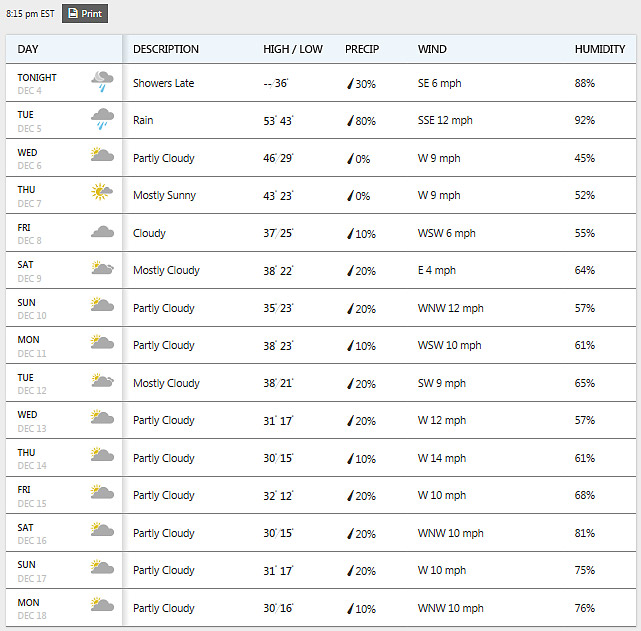Screen dimensions: 641x631
Task: Click the SE 6 mph wind value
Action: [x=439, y=83]
